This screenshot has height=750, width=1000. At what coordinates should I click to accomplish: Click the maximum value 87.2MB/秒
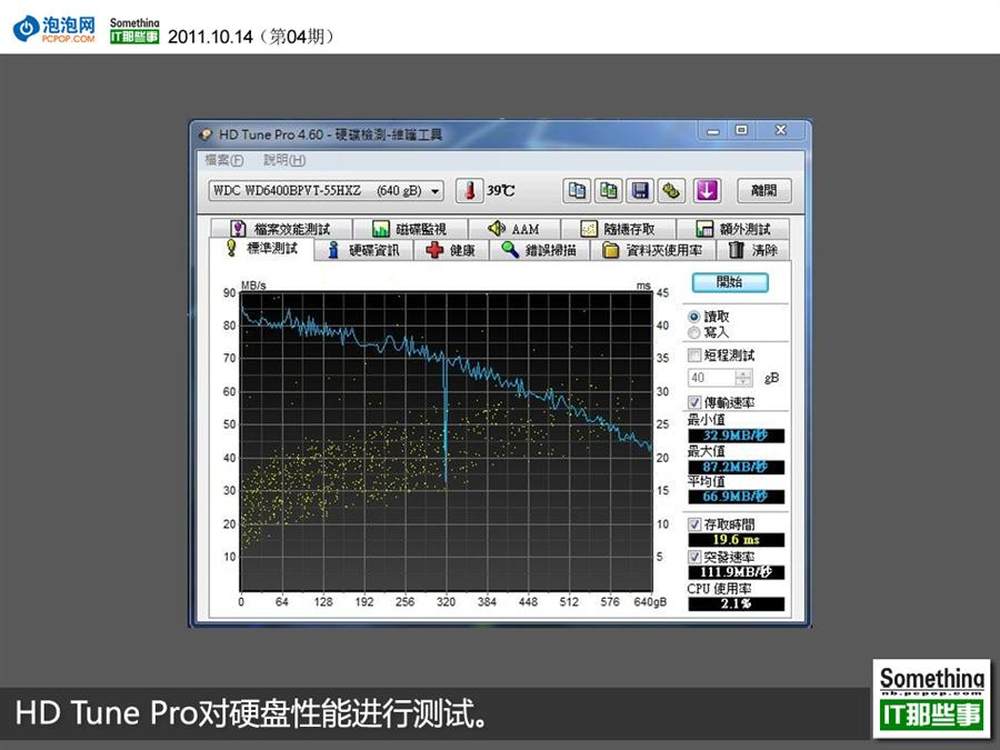point(736,467)
